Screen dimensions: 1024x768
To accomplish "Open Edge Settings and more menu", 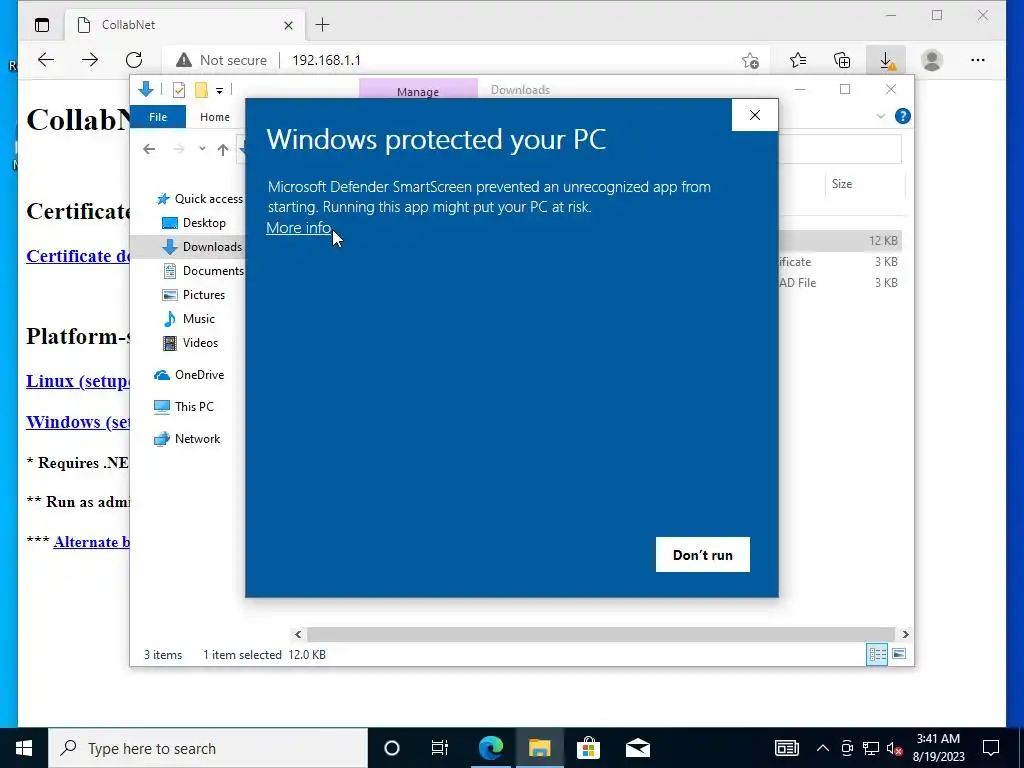I will pos(978,60).
